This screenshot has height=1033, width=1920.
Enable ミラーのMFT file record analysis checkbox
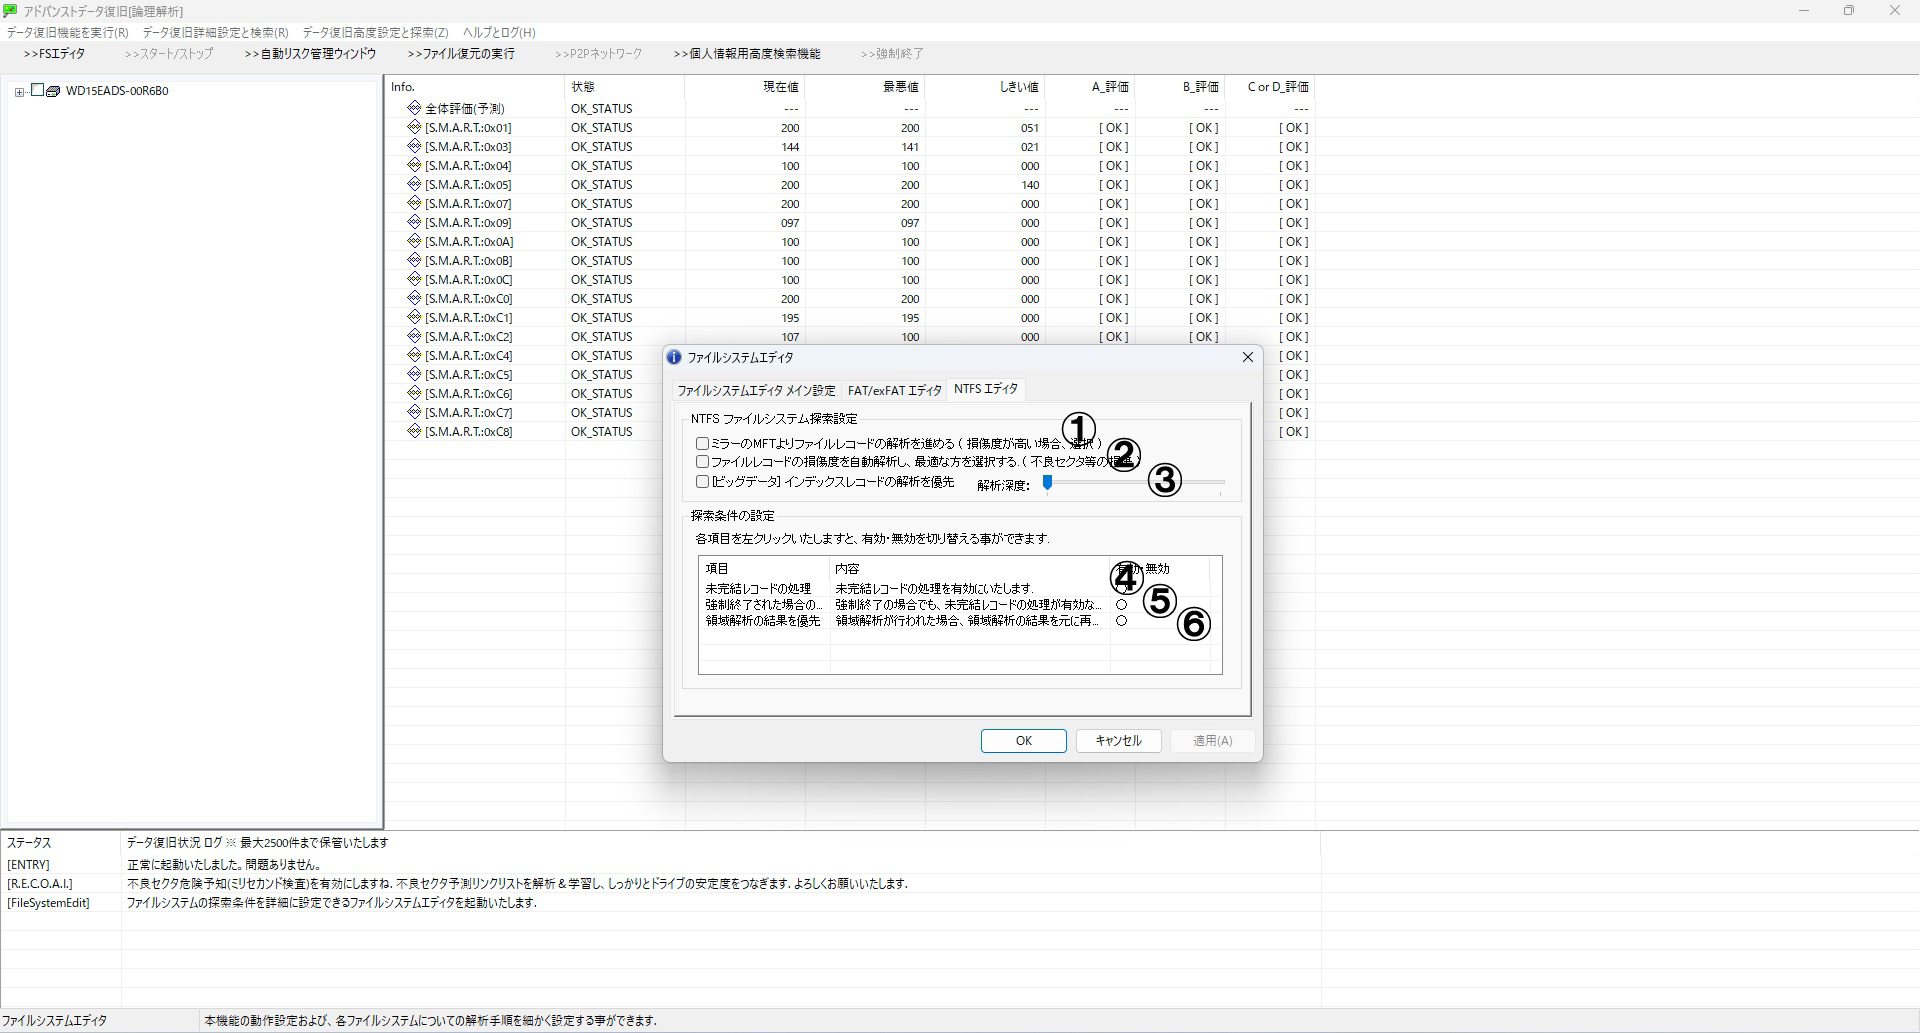point(702,443)
